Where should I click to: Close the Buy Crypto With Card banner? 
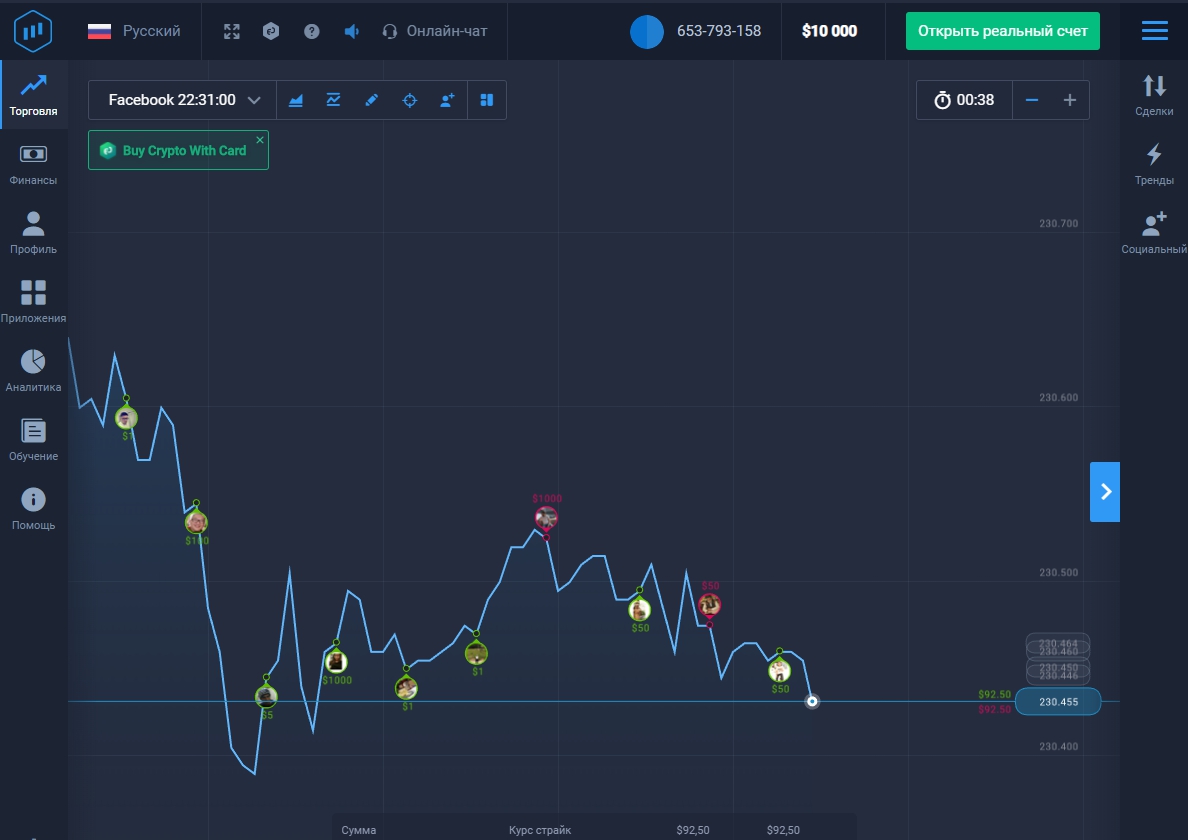260,140
